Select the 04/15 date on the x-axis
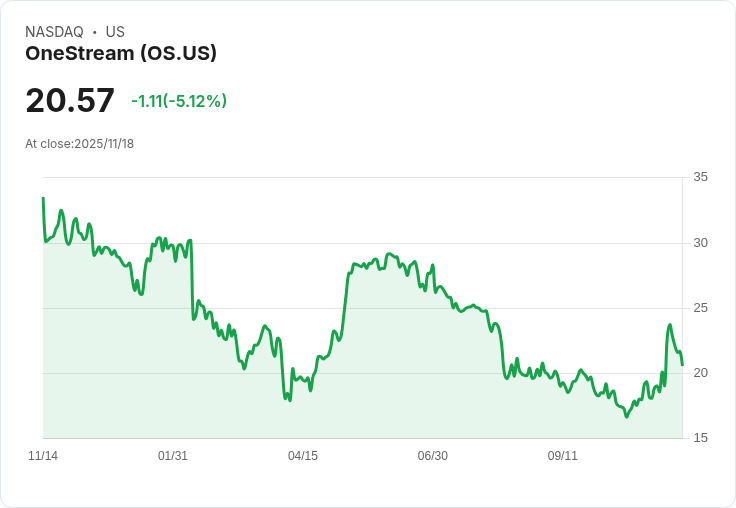Screen dimensions: 736x508 pos(303,456)
